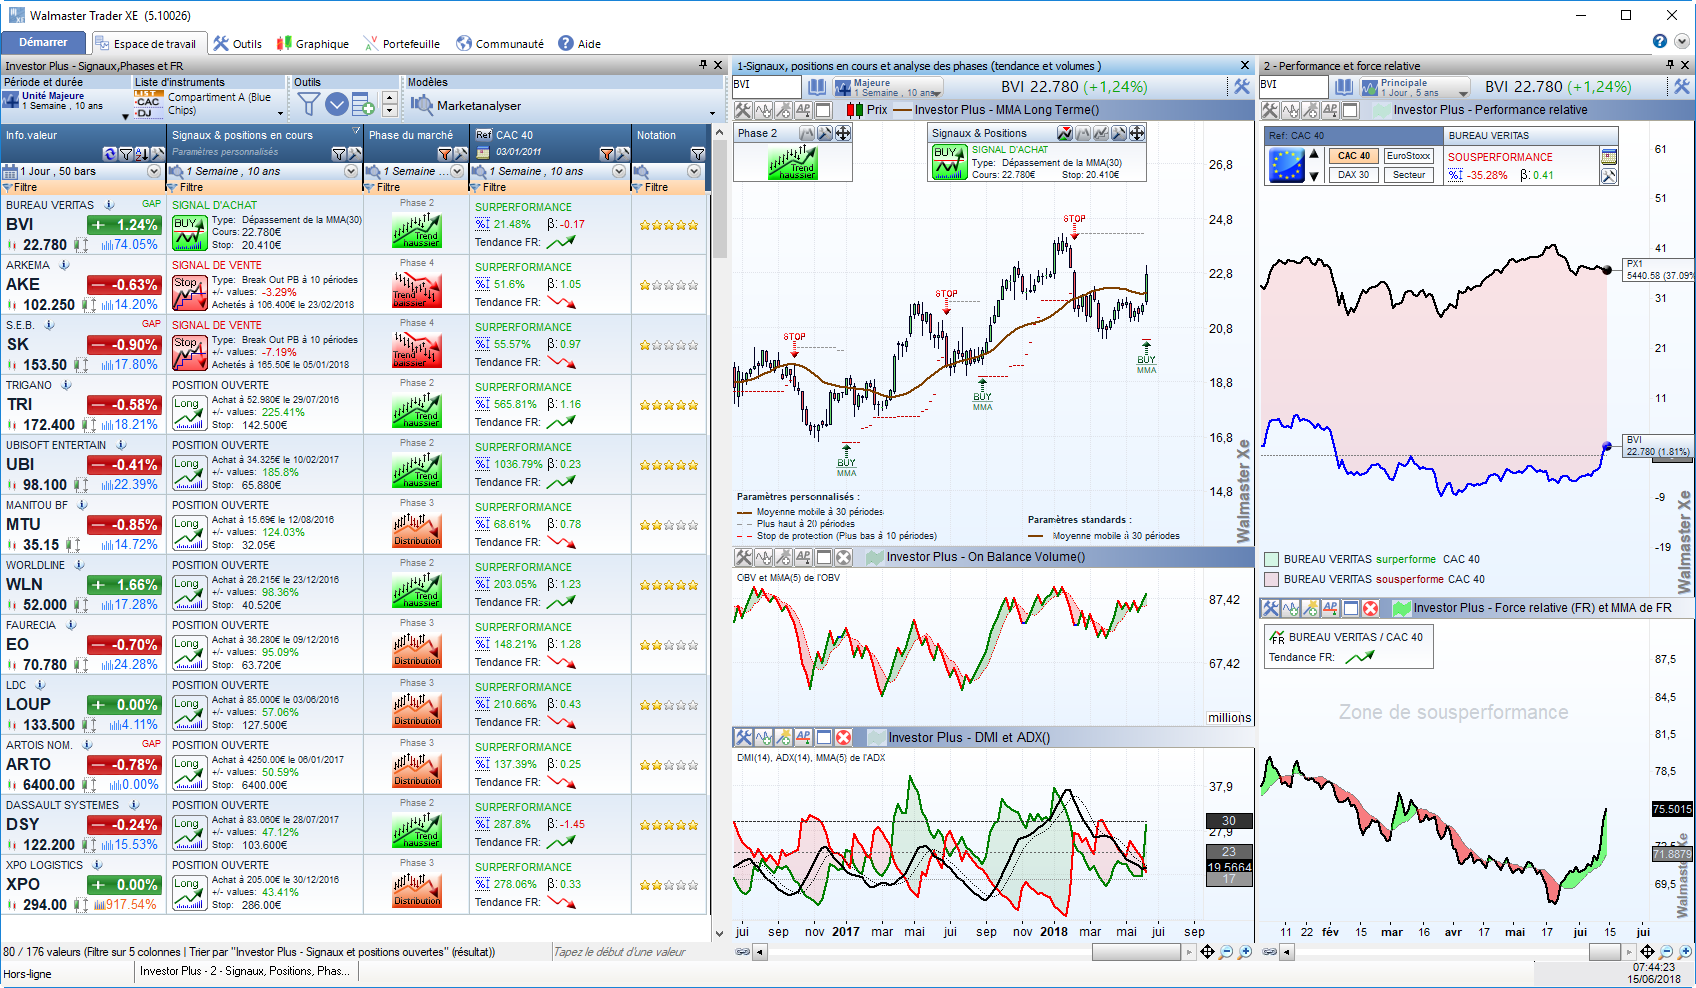This screenshot has width=1696, height=988.
Task: Open the book icon next to chart 1 BVI field
Action: pyautogui.click(x=817, y=87)
